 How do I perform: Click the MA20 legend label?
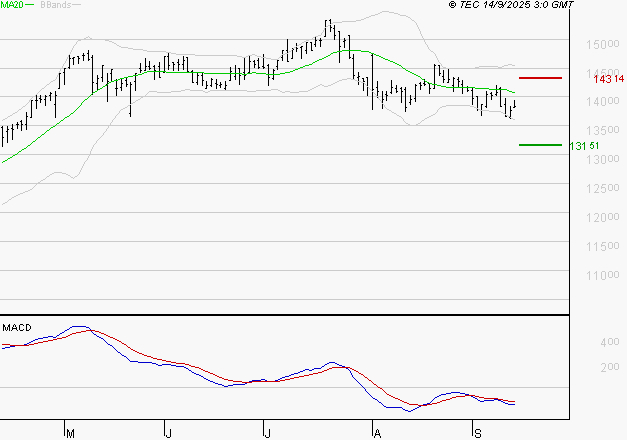click(12, 6)
